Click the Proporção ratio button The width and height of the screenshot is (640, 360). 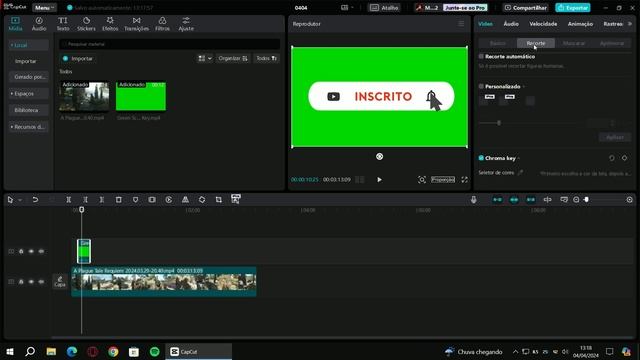click(x=443, y=180)
